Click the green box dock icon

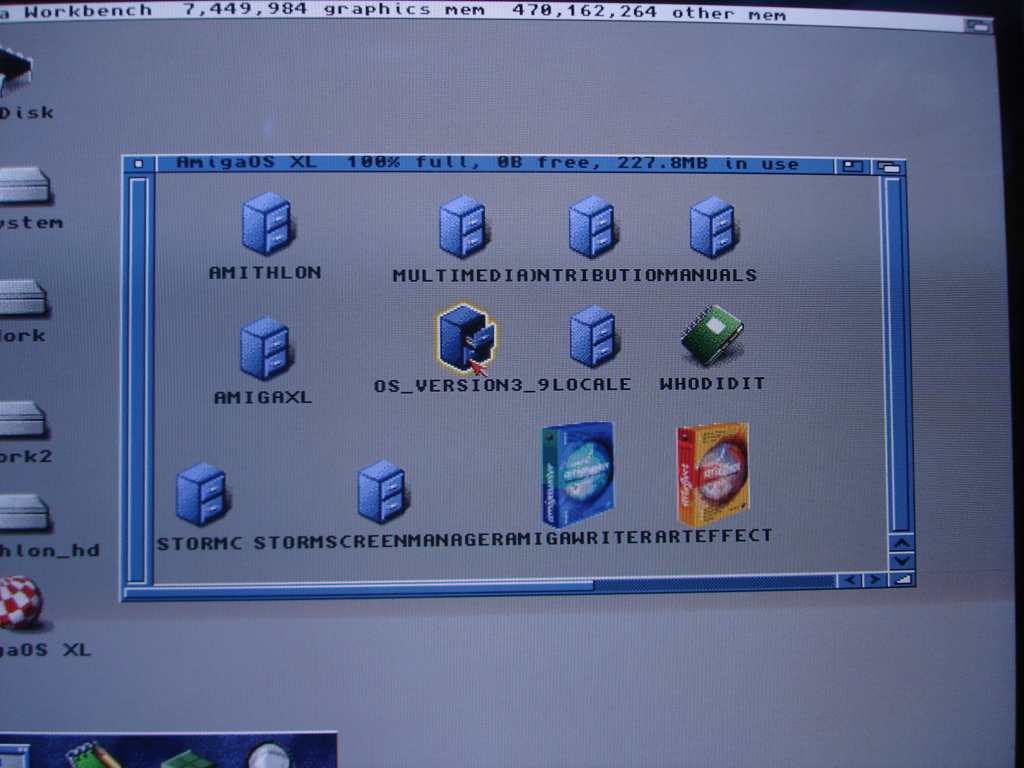[189, 759]
